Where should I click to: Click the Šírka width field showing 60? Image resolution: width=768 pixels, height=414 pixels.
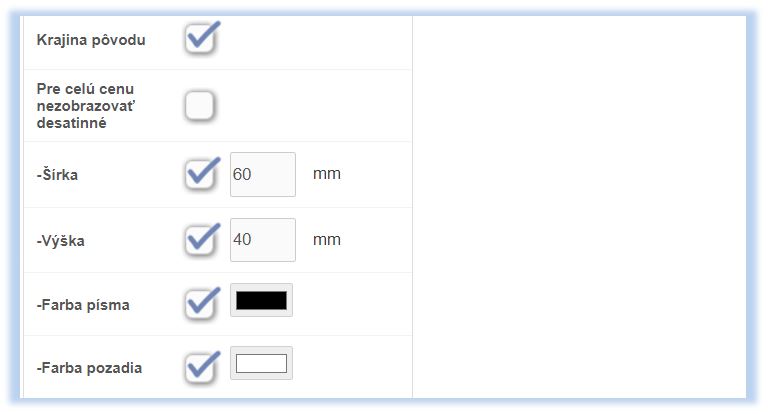tap(263, 174)
